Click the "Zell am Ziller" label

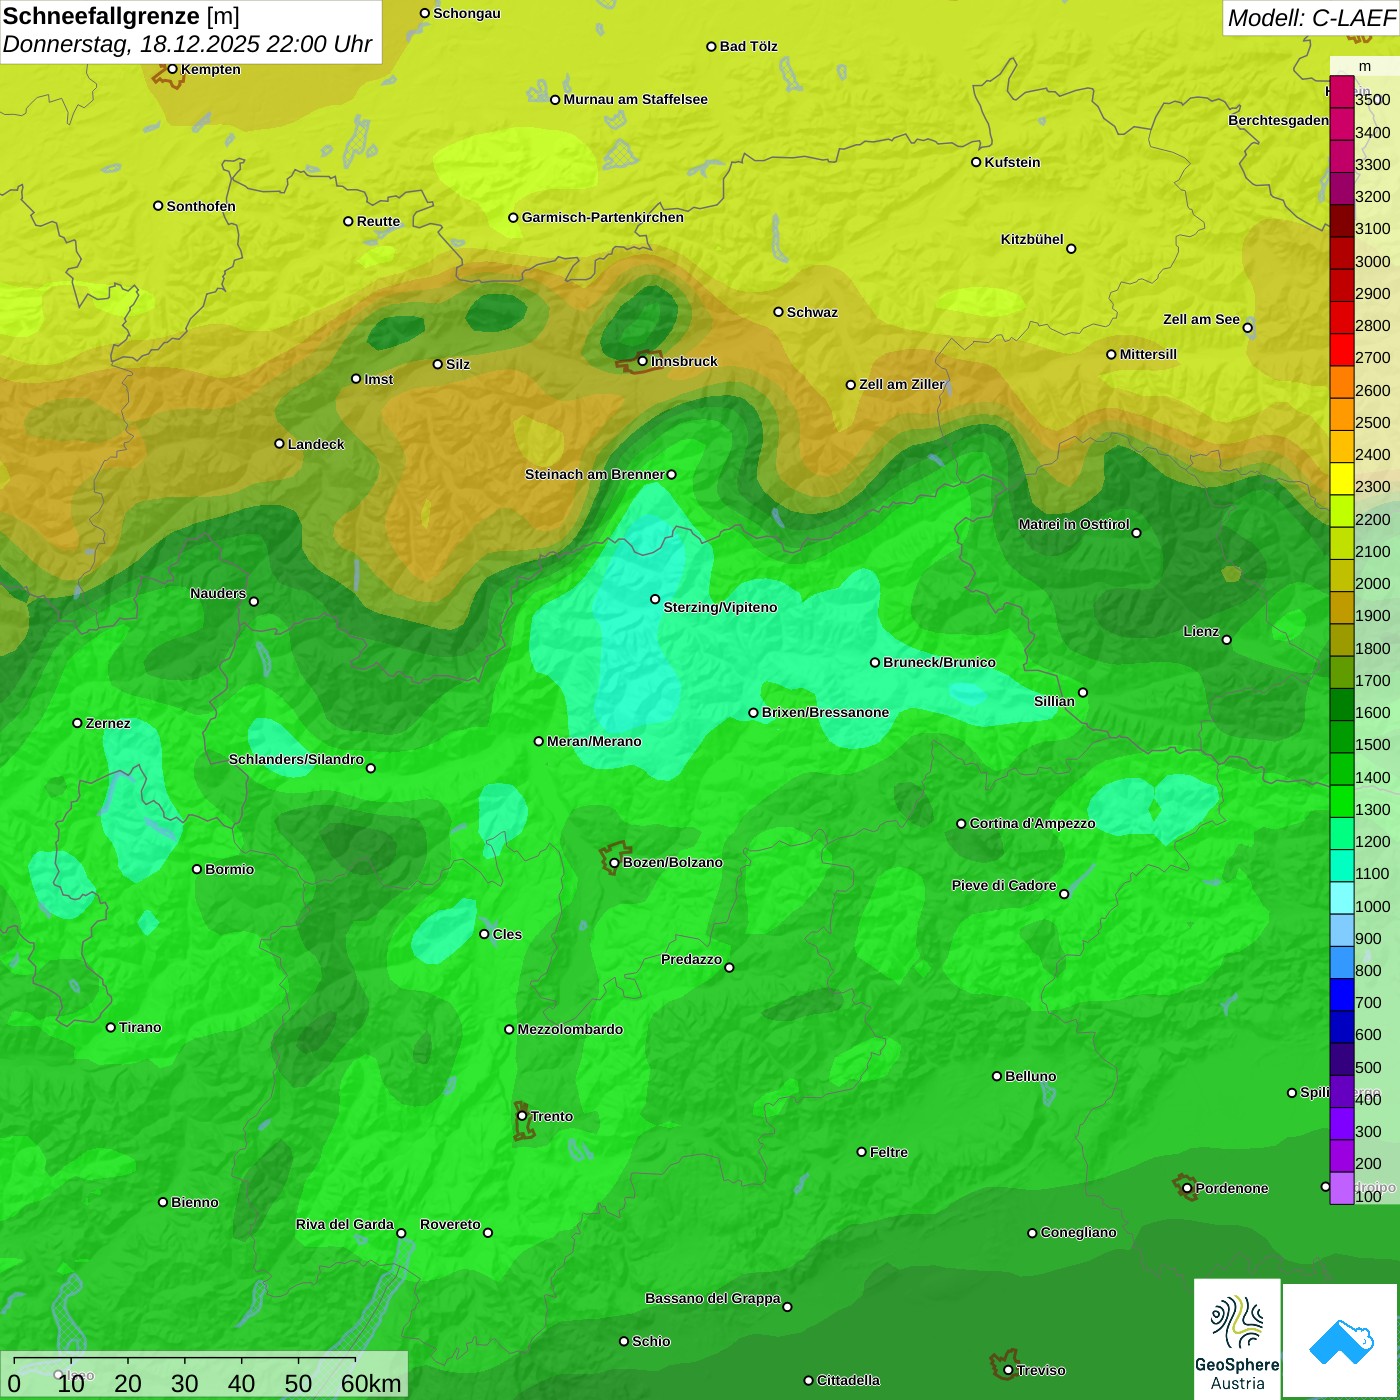[x=902, y=384]
